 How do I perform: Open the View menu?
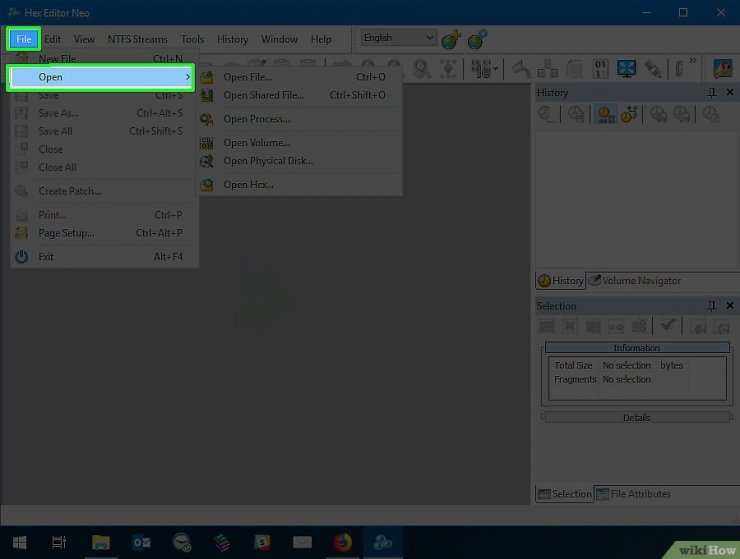tap(84, 39)
